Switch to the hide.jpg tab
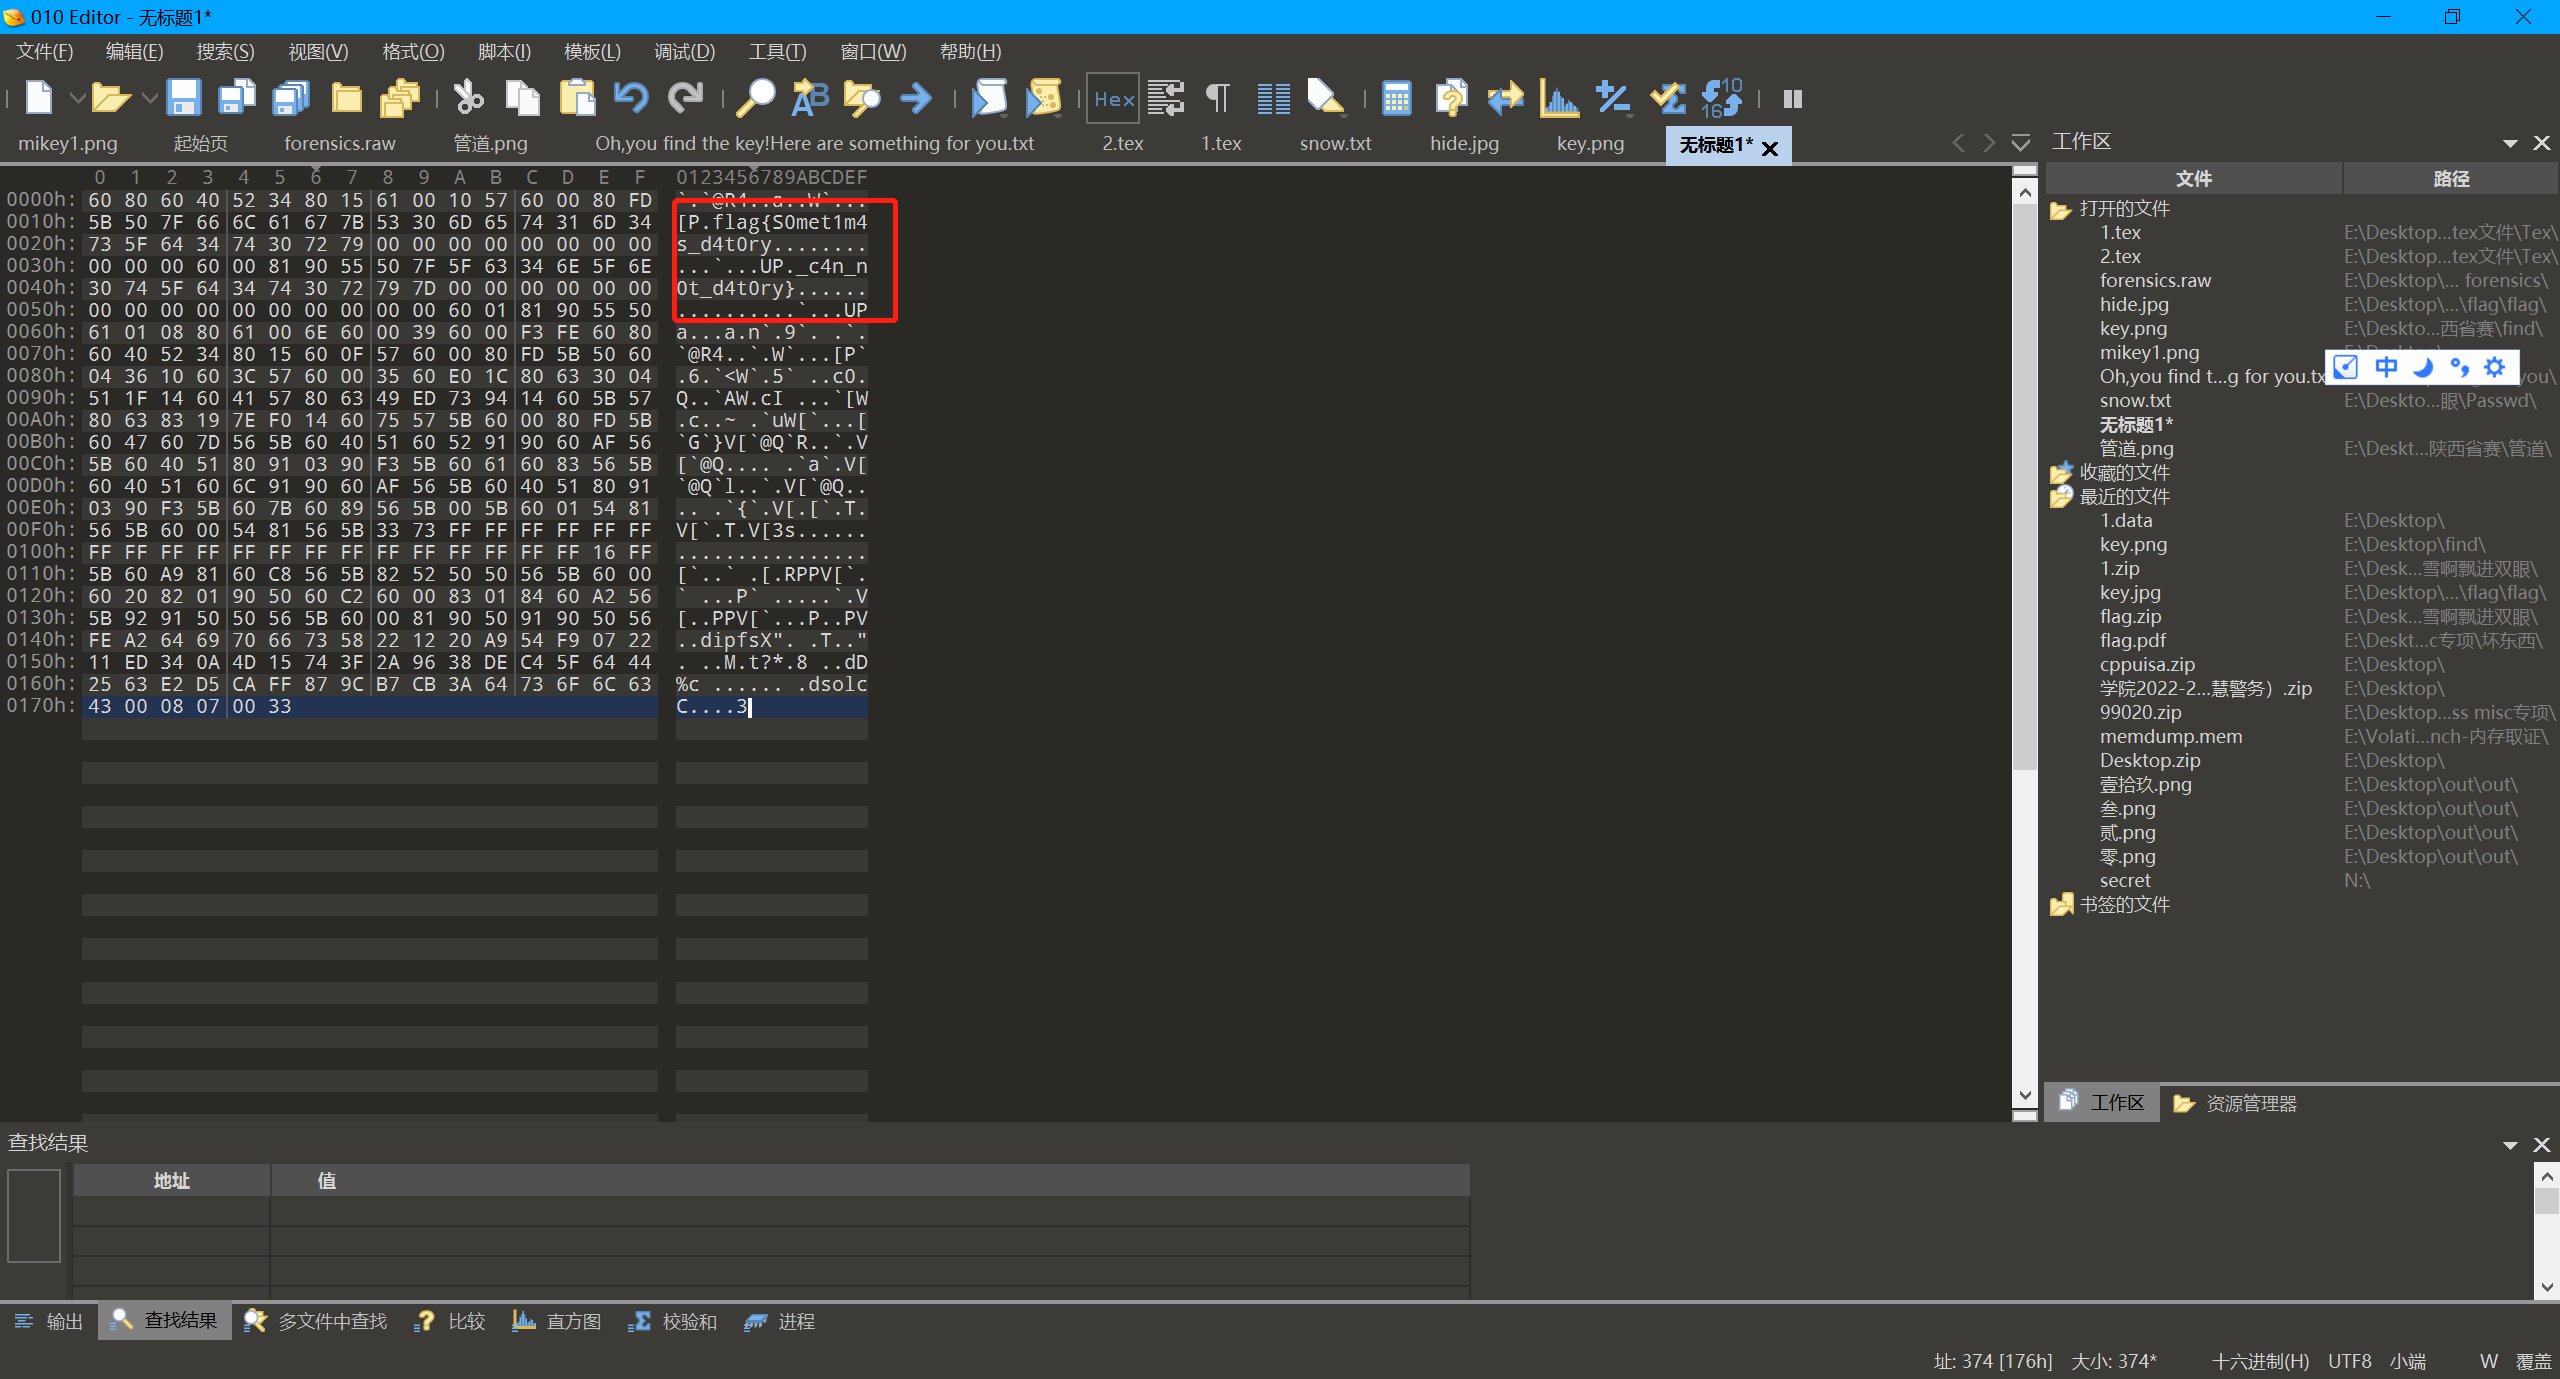The image size is (2560, 1379). point(1464,143)
